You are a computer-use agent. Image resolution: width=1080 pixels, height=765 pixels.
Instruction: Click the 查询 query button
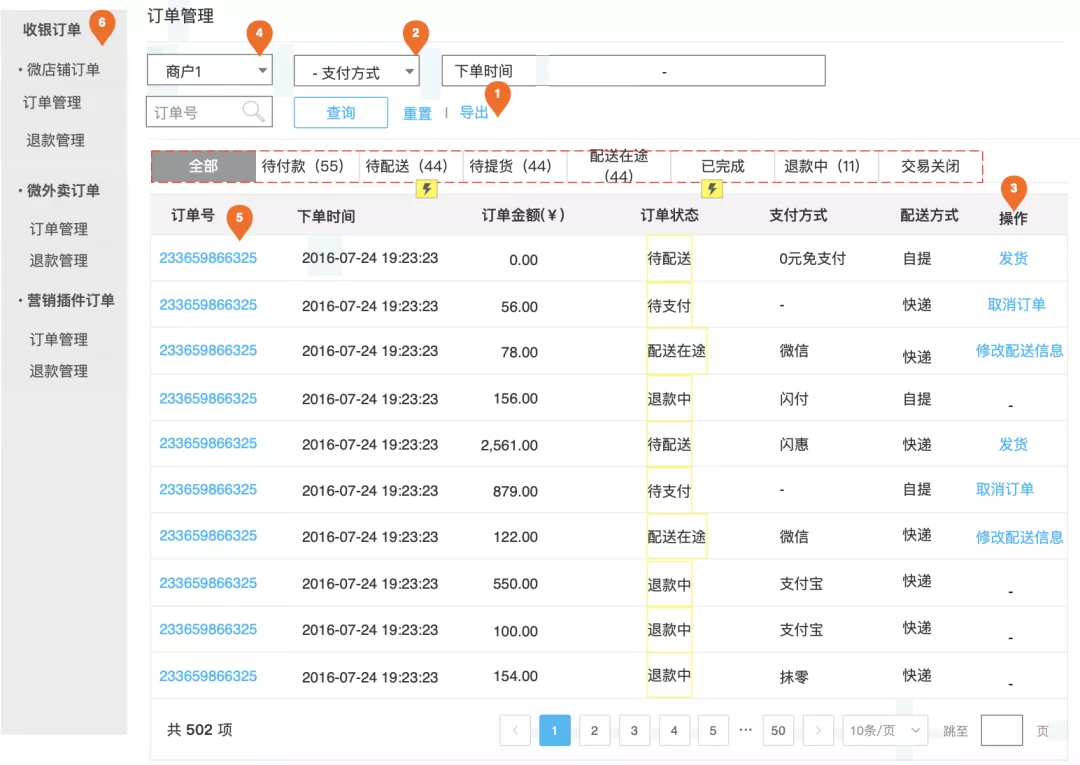340,112
